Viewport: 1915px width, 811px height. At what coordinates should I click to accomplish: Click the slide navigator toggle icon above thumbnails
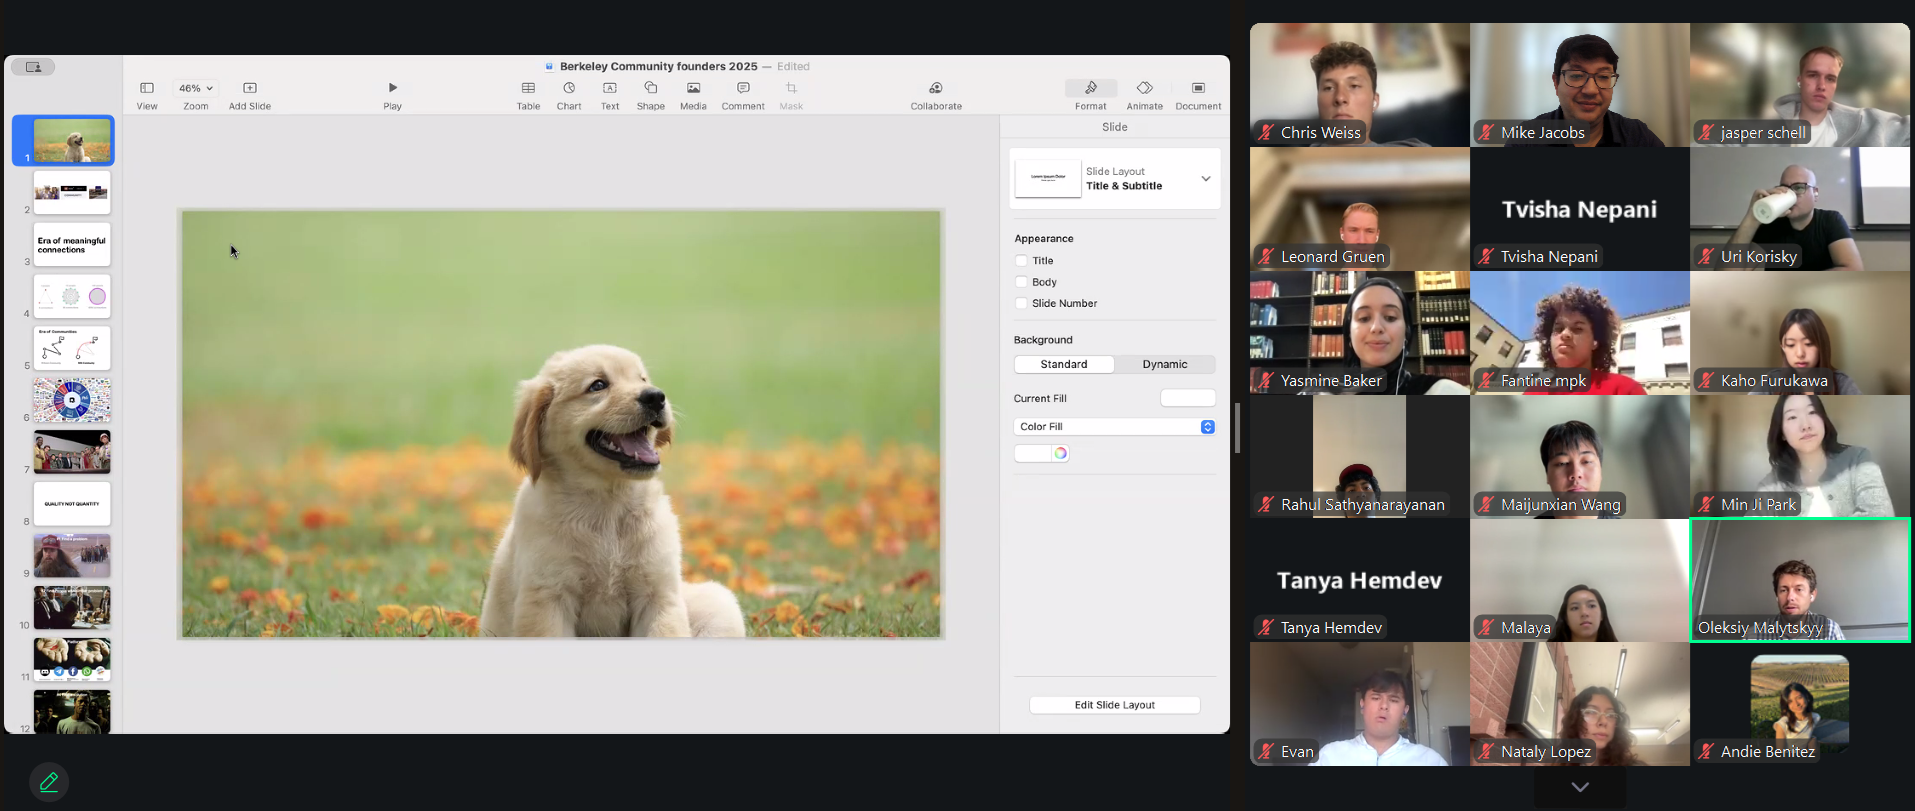click(x=33, y=67)
